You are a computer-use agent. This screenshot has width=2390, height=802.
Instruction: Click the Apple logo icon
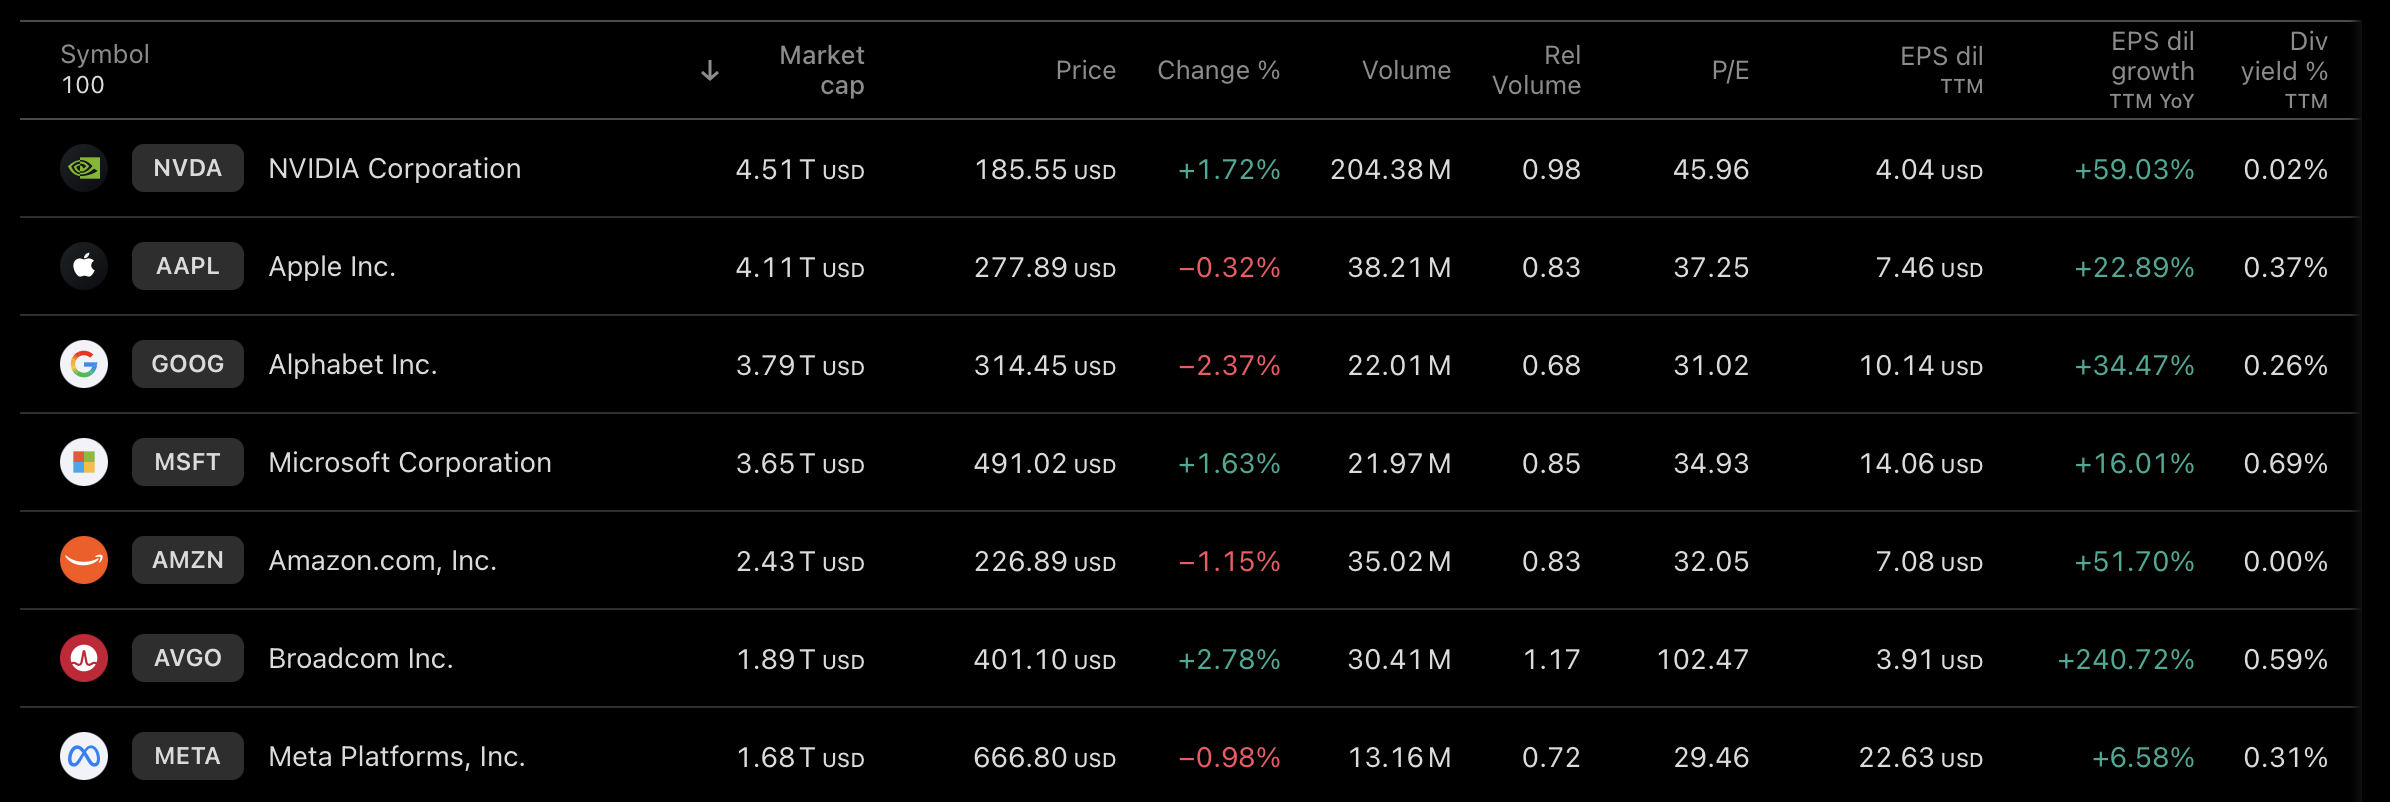point(84,266)
